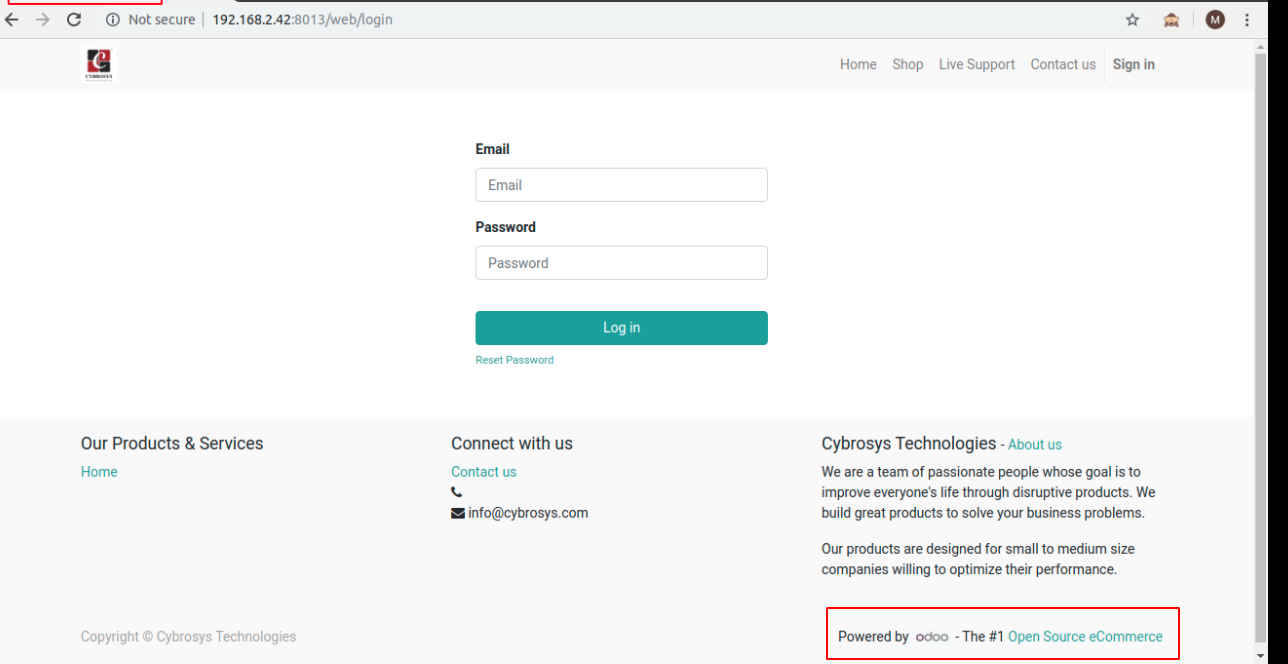Click the browser forward arrow
The image size is (1288, 664).
click(x=42, y=20)
